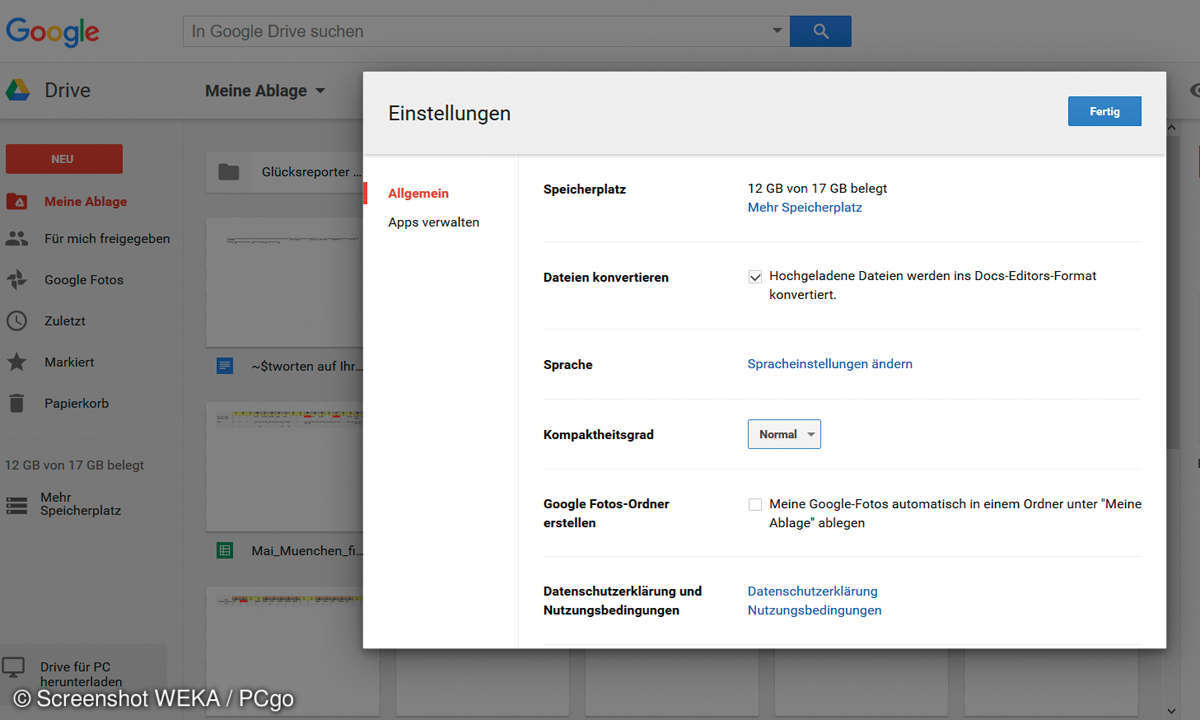Open the Mehr Speicherplatz link in settings
This screenshot has height=720, width=1200.
coord(805,207)
